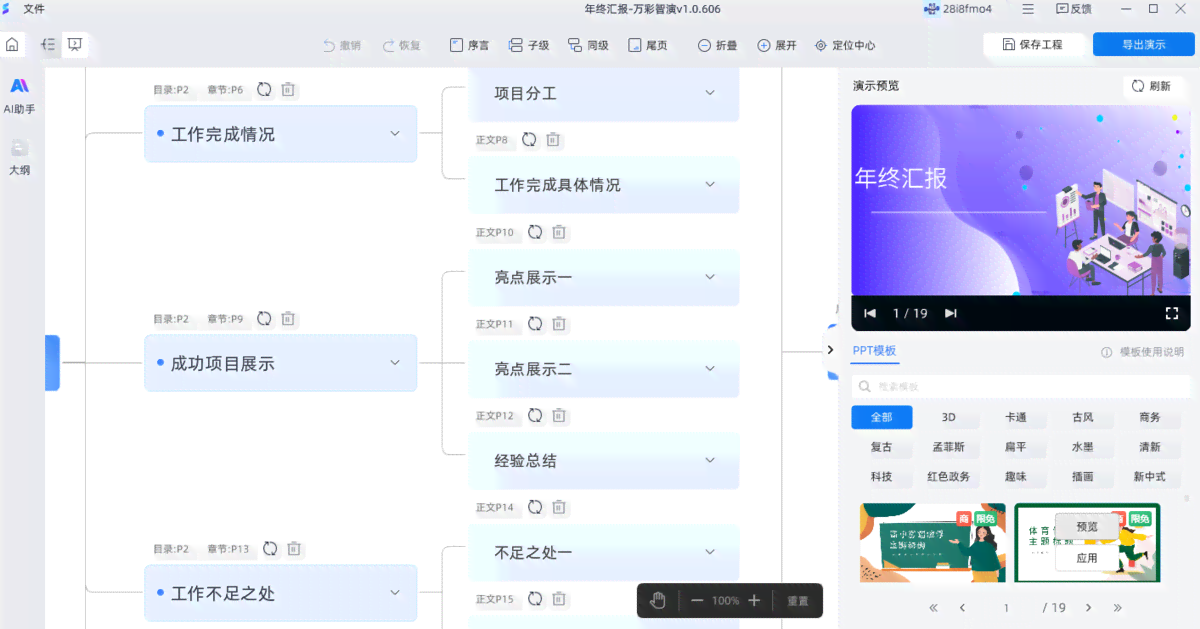Zoom in with plus button
Viewport: 1200px width, 629px height.
click(x=754, y=600)
